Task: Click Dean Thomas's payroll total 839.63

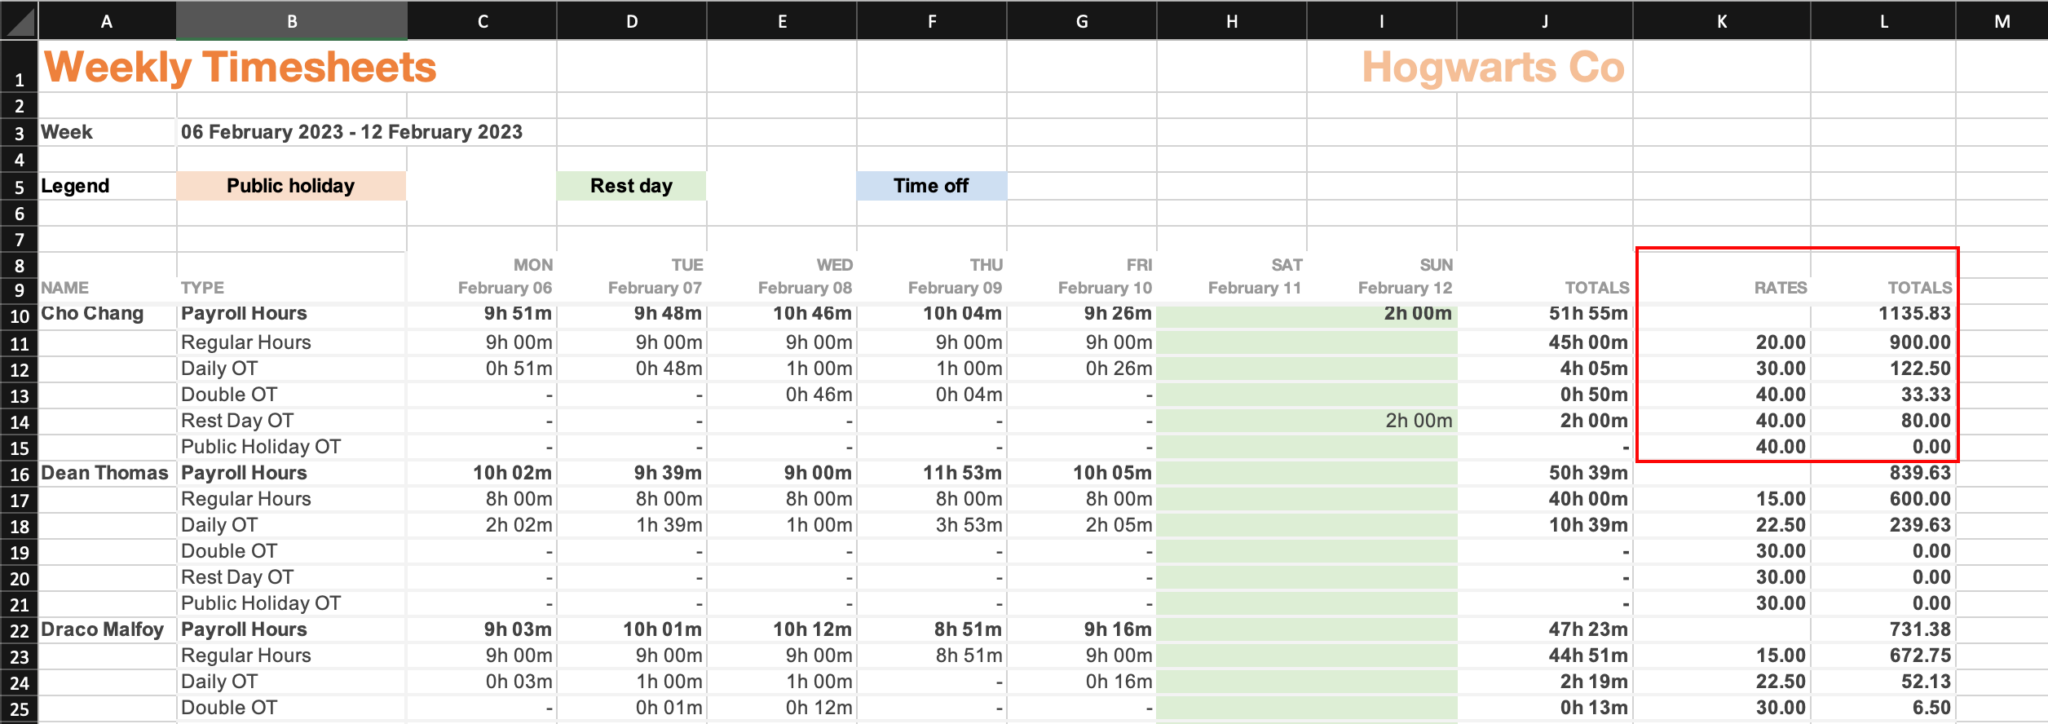Action: (1919, 473)
